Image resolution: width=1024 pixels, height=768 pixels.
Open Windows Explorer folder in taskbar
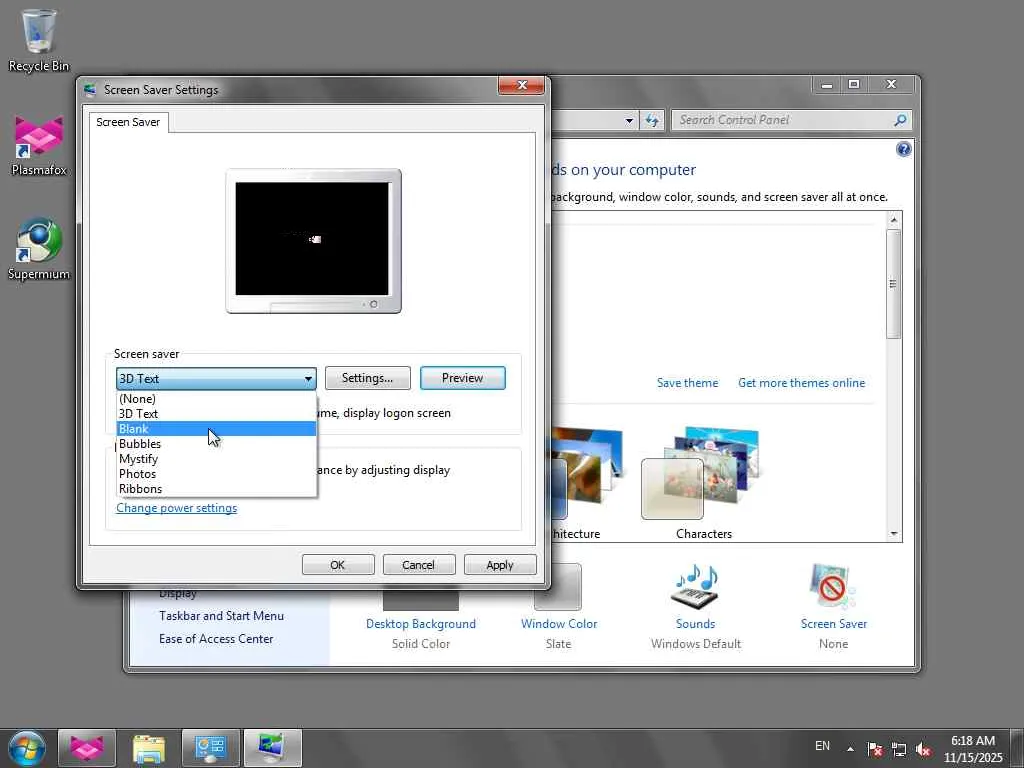pyautogui.click(x=149, y=748)
